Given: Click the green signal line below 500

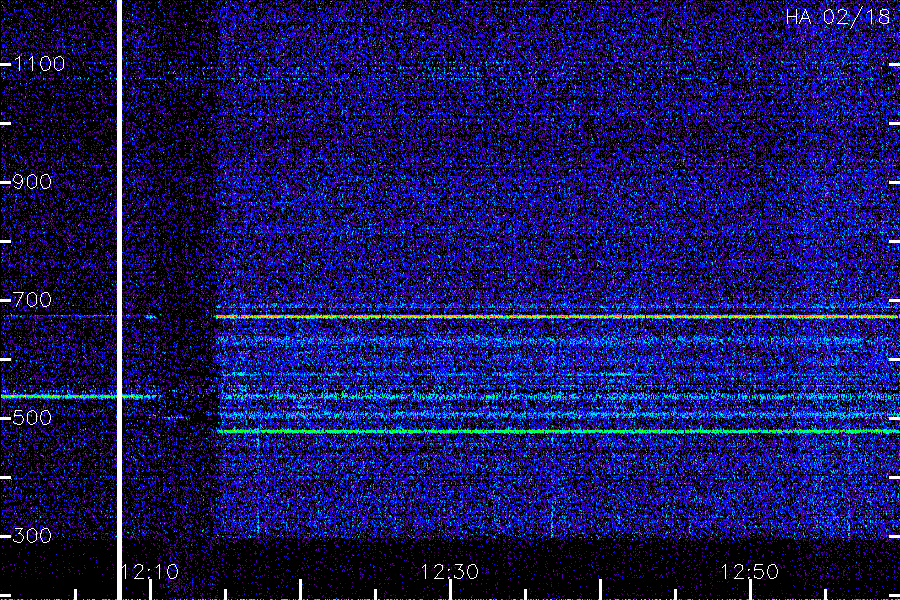Looking at the screenshot, I should (558, 431).
